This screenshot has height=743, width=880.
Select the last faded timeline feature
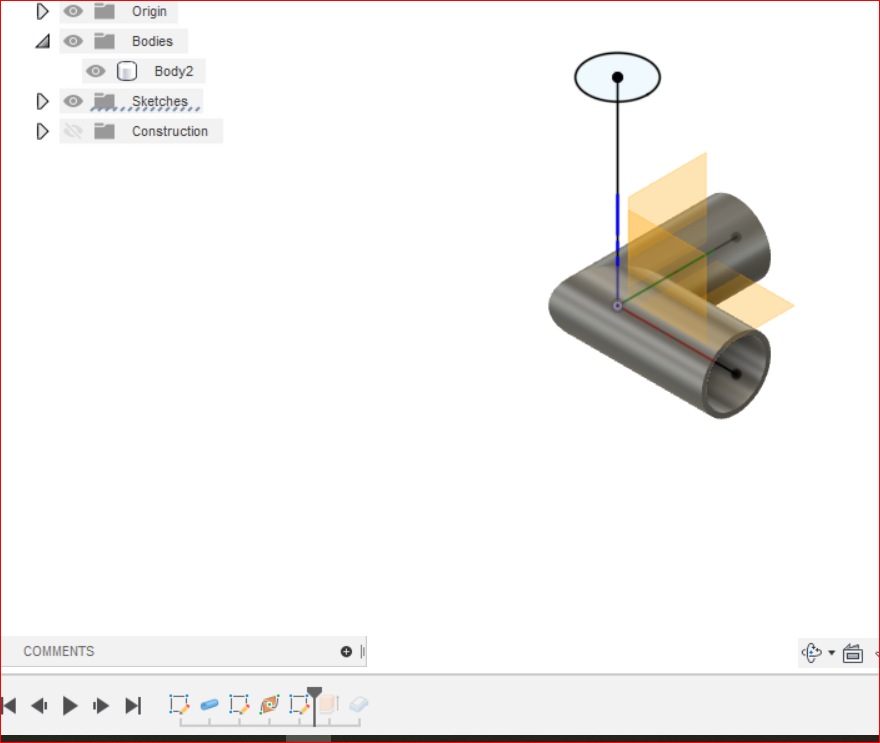[x=359, y=704]
